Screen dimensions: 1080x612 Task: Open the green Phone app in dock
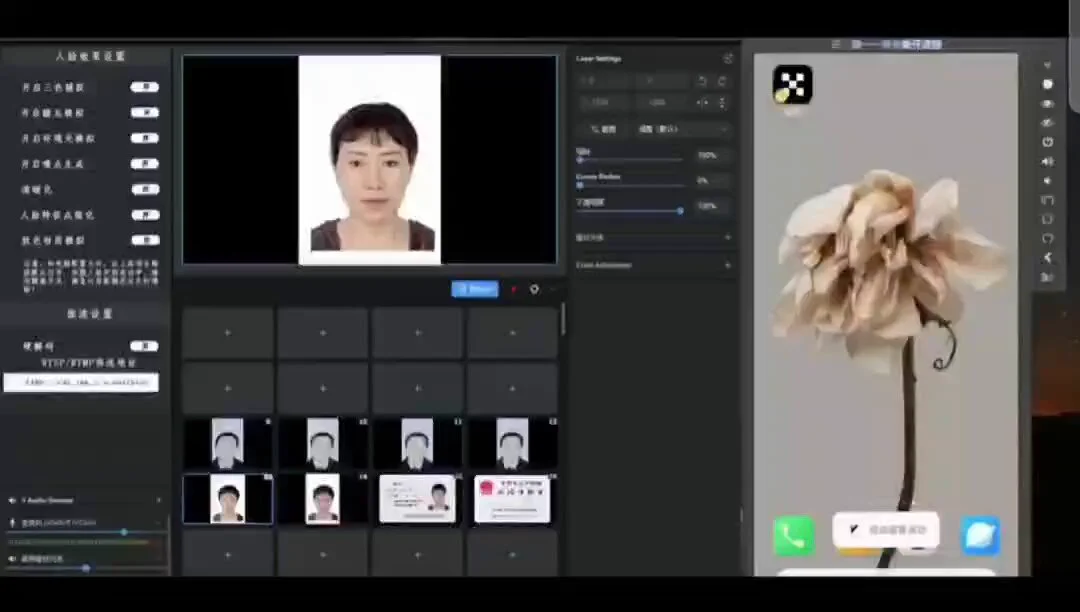click(x=793, y=536)
